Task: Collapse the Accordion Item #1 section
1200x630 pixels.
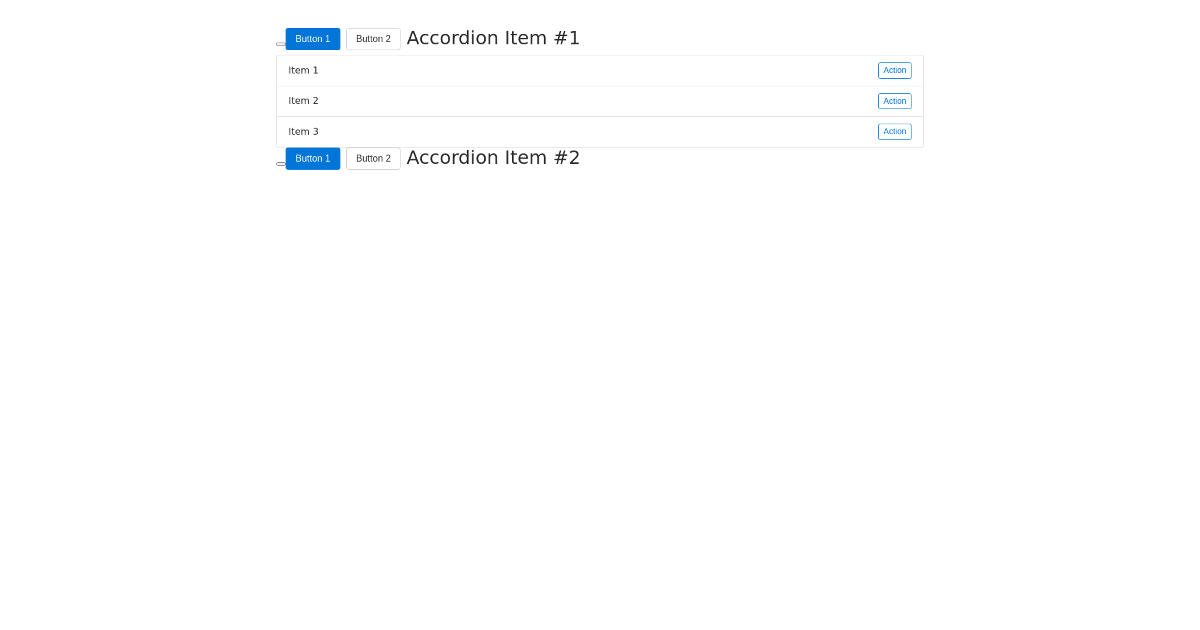Action: [x=493, y=38]
